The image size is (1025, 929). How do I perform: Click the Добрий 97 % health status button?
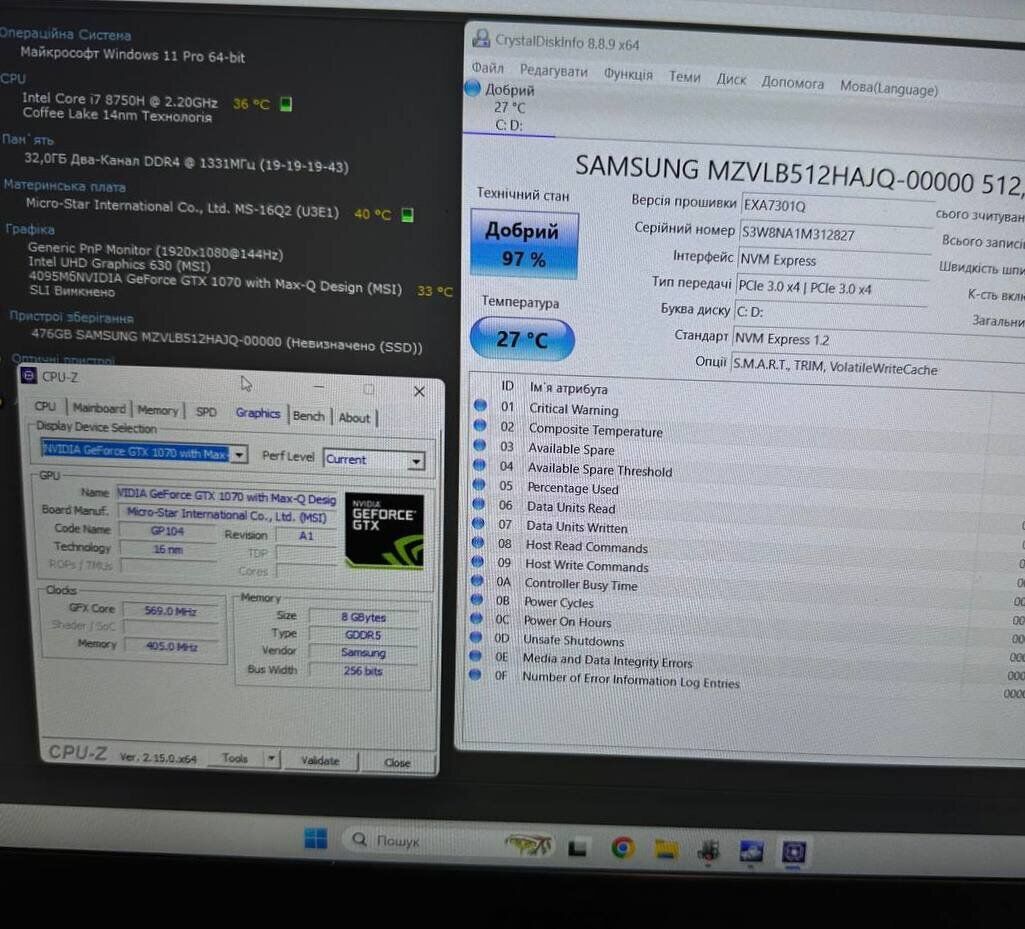pos(524,243)
